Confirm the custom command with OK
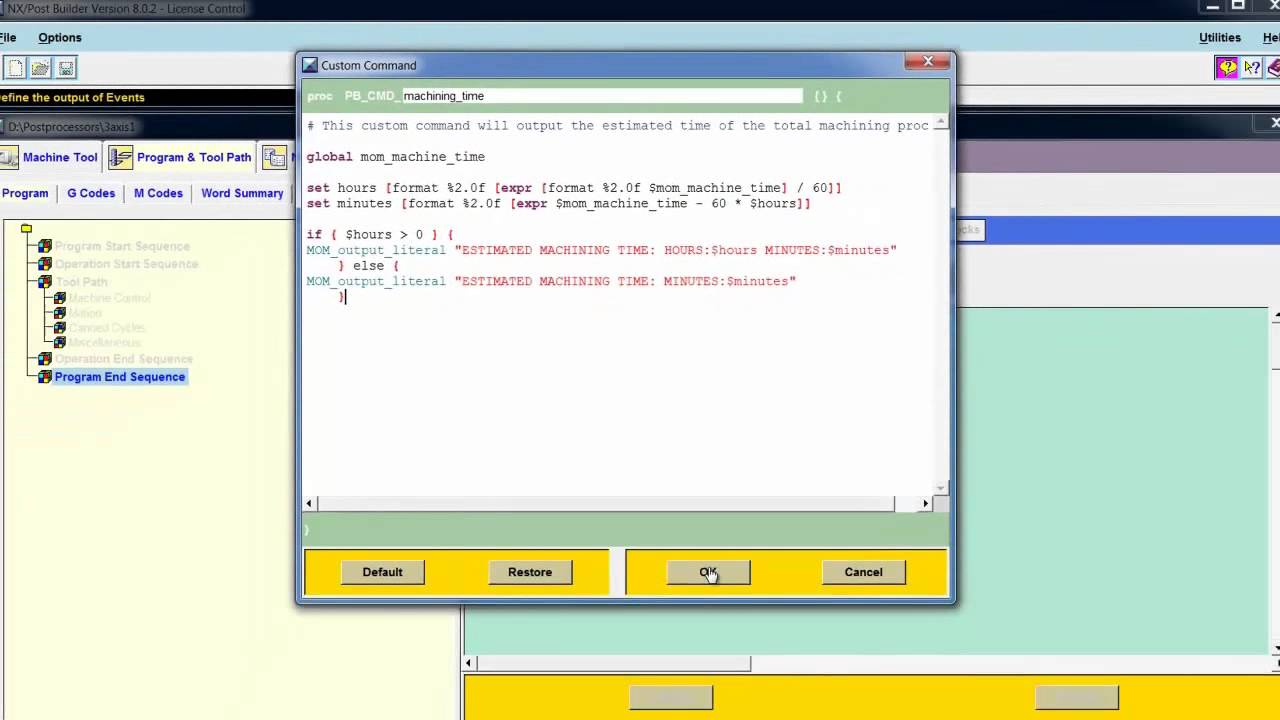The width and height of the screenshot is (1280, 720). point(708,572)
